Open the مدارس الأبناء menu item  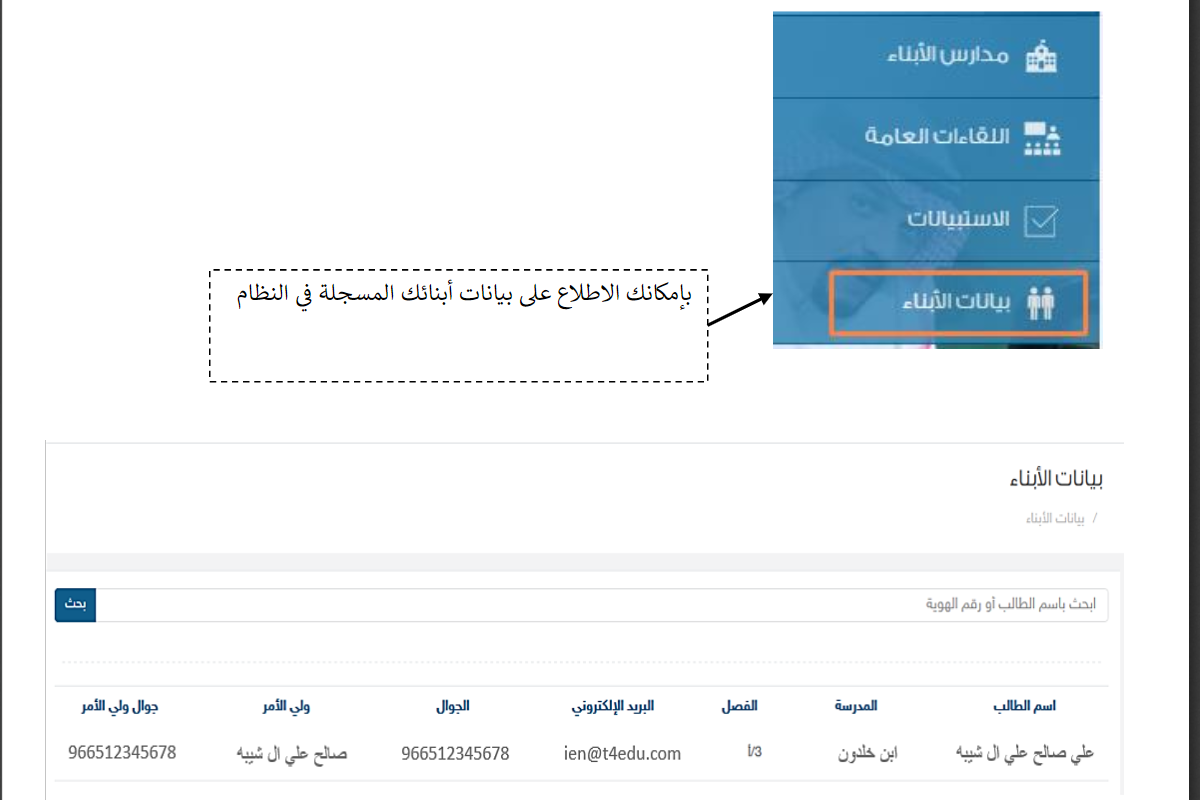tap(937, 55)
